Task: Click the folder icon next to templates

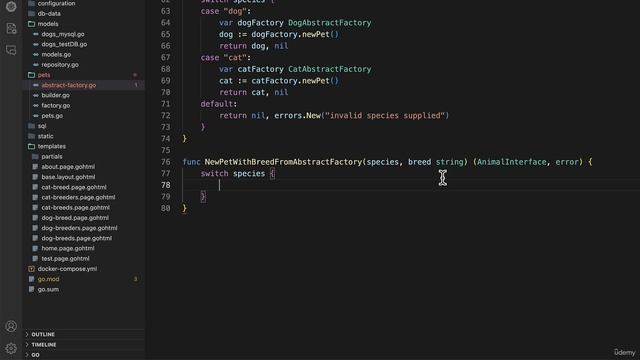Action: (x=31, y=146)
